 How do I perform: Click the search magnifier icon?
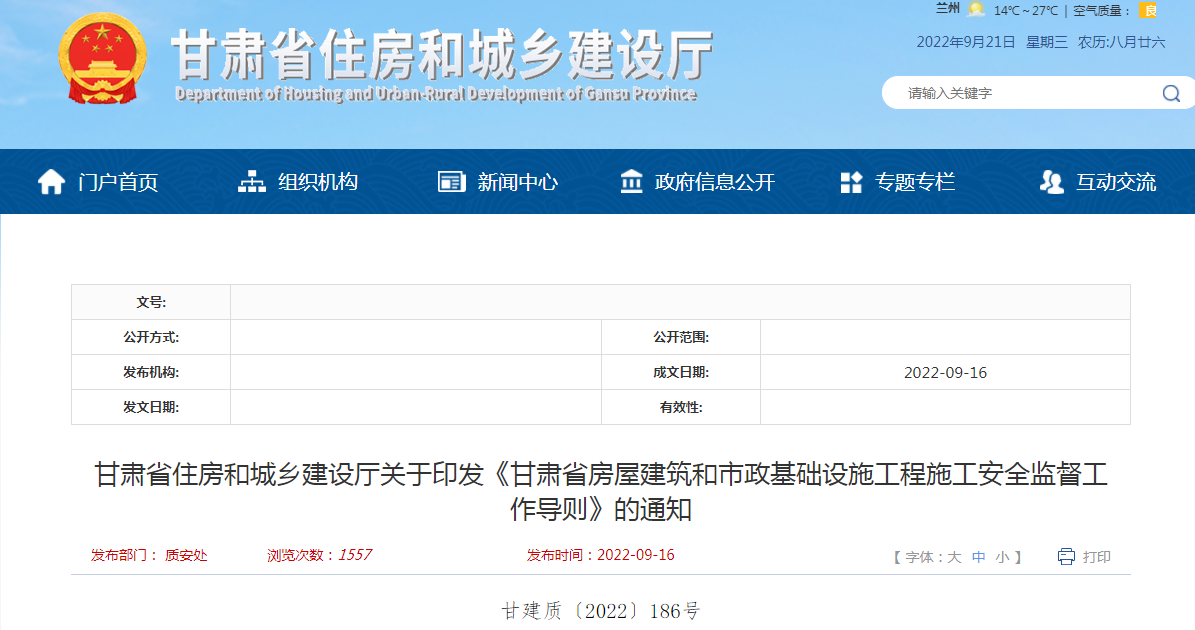pyautogui.click(x=1171, y=93)
